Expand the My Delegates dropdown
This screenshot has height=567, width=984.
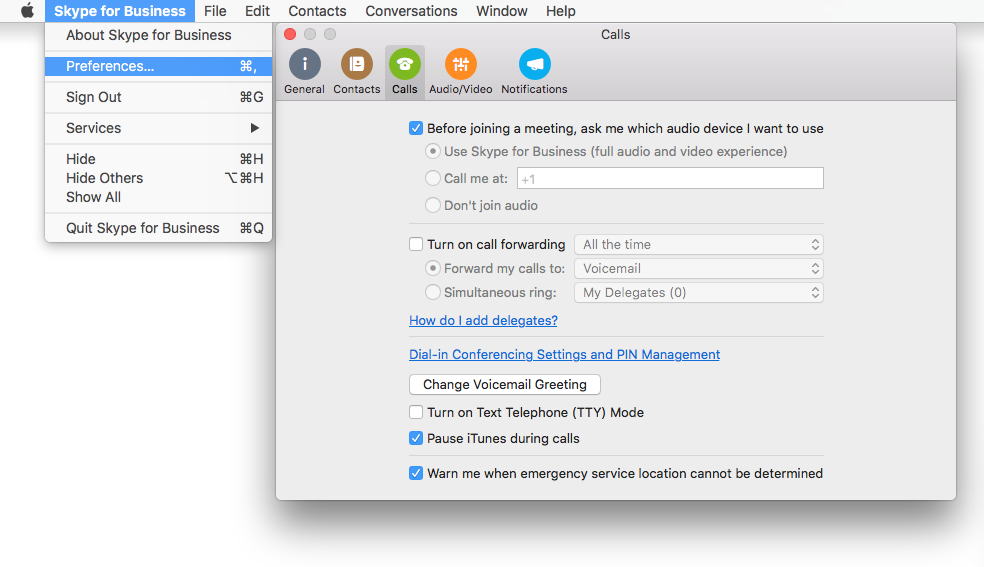(x=698, y=292)
